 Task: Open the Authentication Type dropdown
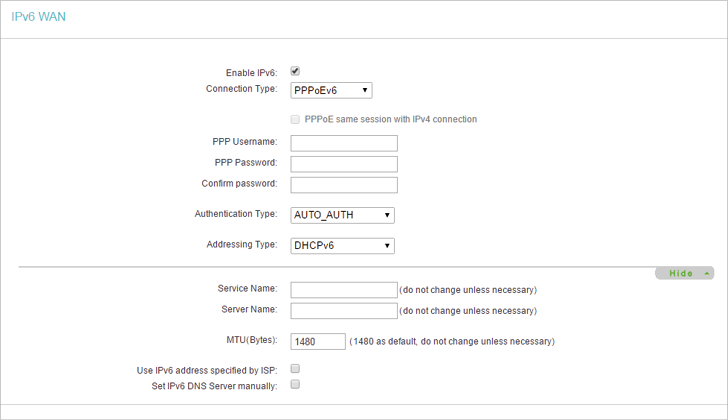343,215
